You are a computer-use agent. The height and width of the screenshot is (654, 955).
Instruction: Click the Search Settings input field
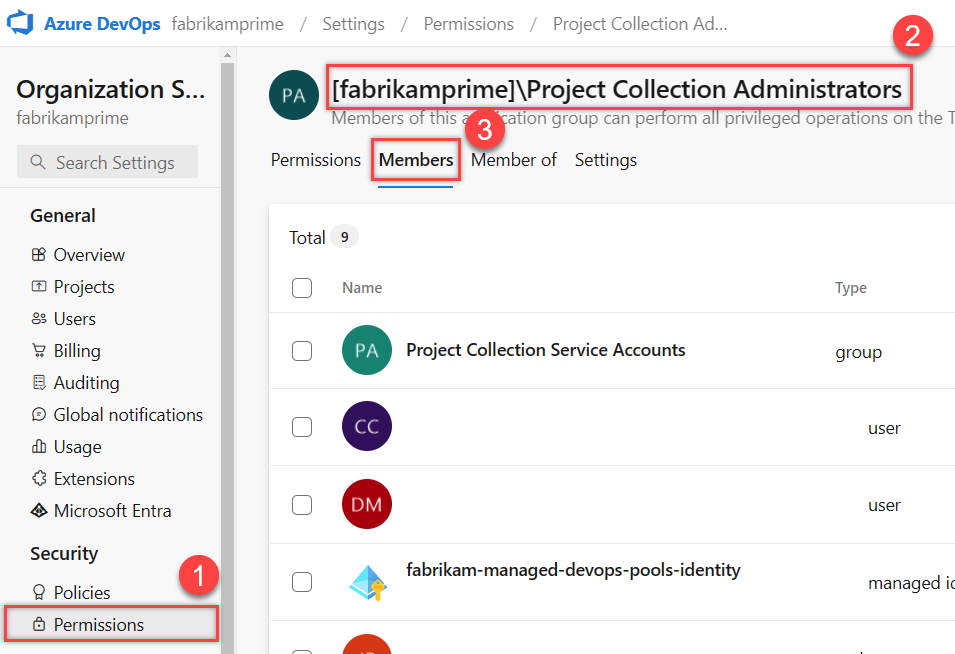tap(107, 161)
